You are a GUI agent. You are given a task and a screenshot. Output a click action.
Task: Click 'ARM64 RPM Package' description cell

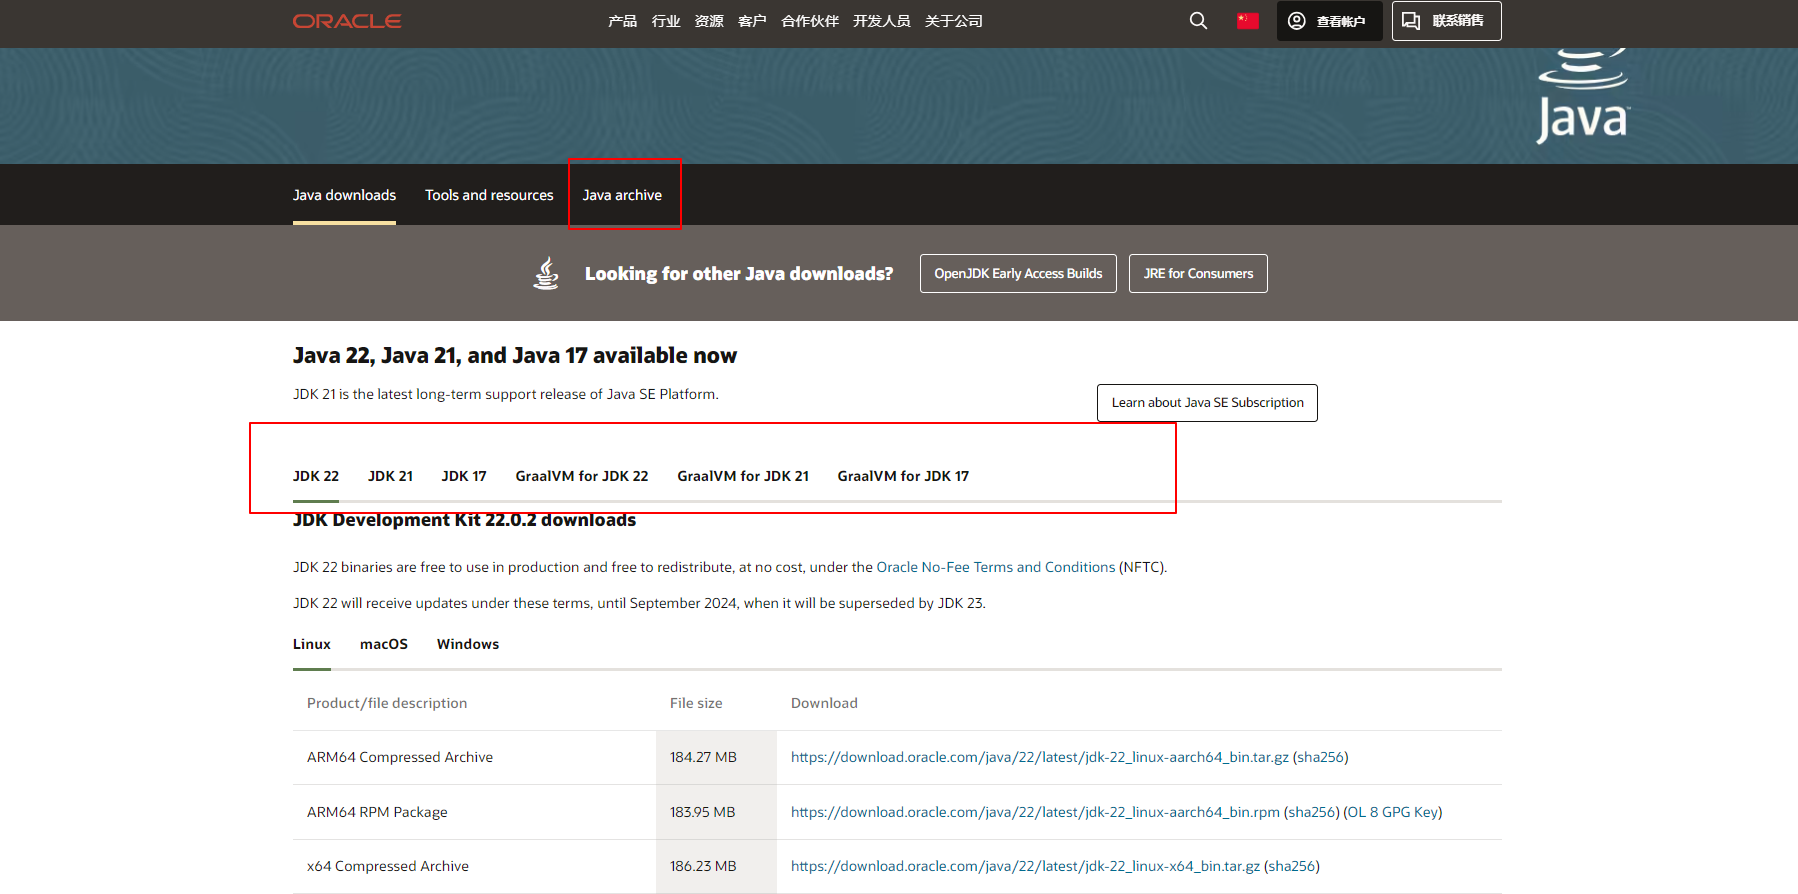[377, 812]
